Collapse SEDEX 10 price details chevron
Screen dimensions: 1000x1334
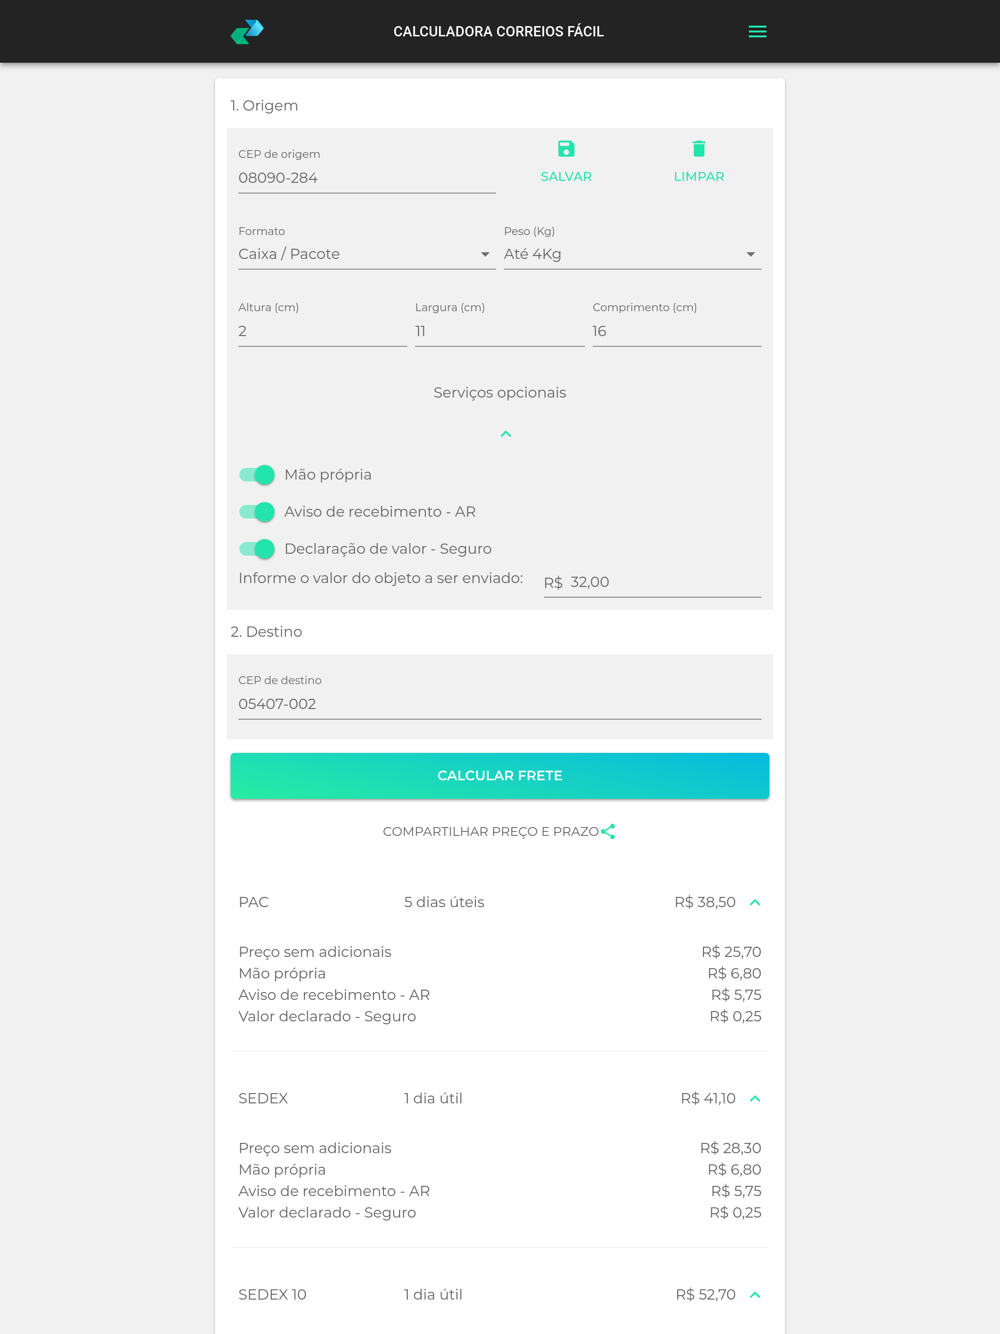click(x=755, y=1294)
